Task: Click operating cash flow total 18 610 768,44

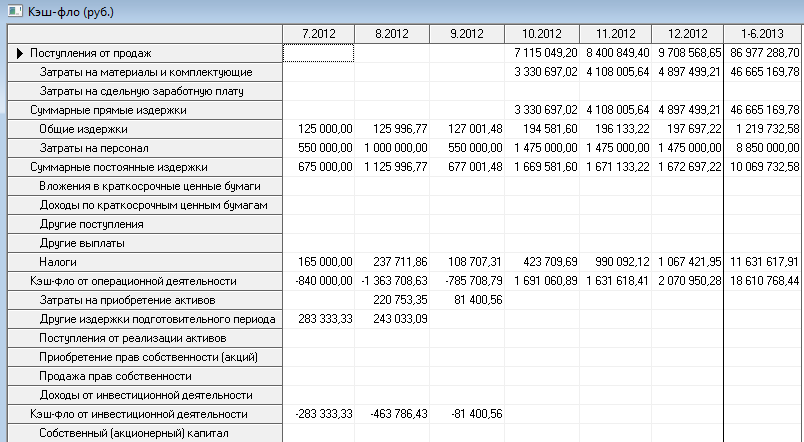Action: click(765, 281)
